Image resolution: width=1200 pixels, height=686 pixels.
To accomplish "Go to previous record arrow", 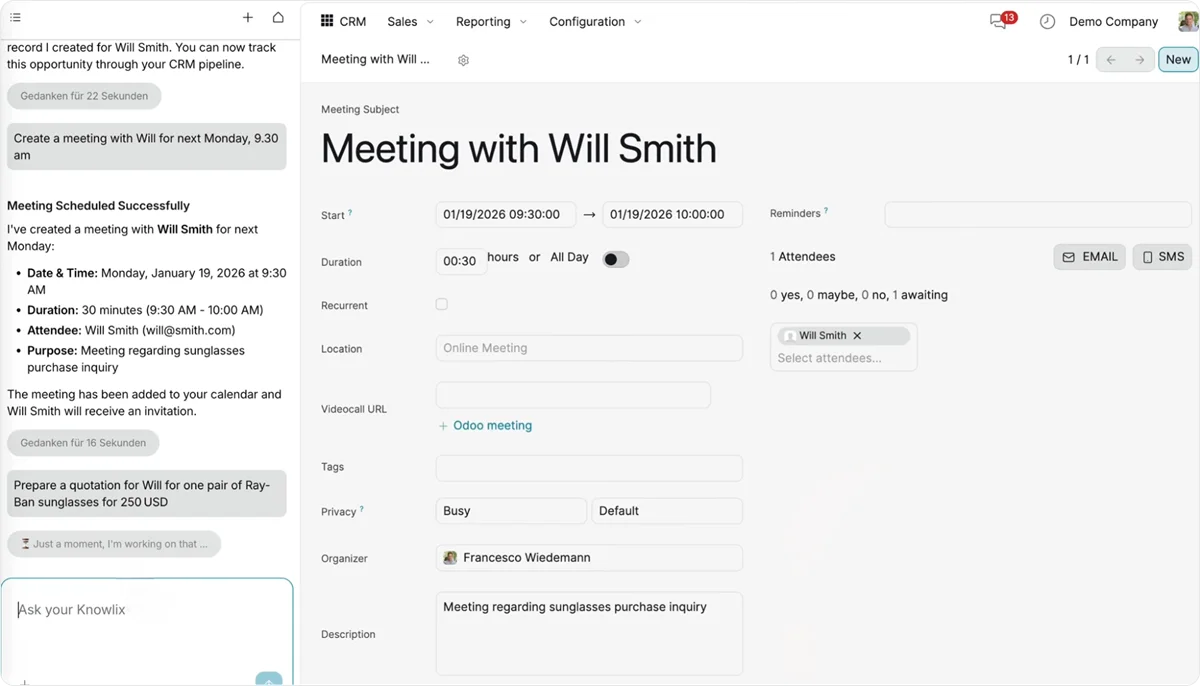I will tap(1110, 60).
